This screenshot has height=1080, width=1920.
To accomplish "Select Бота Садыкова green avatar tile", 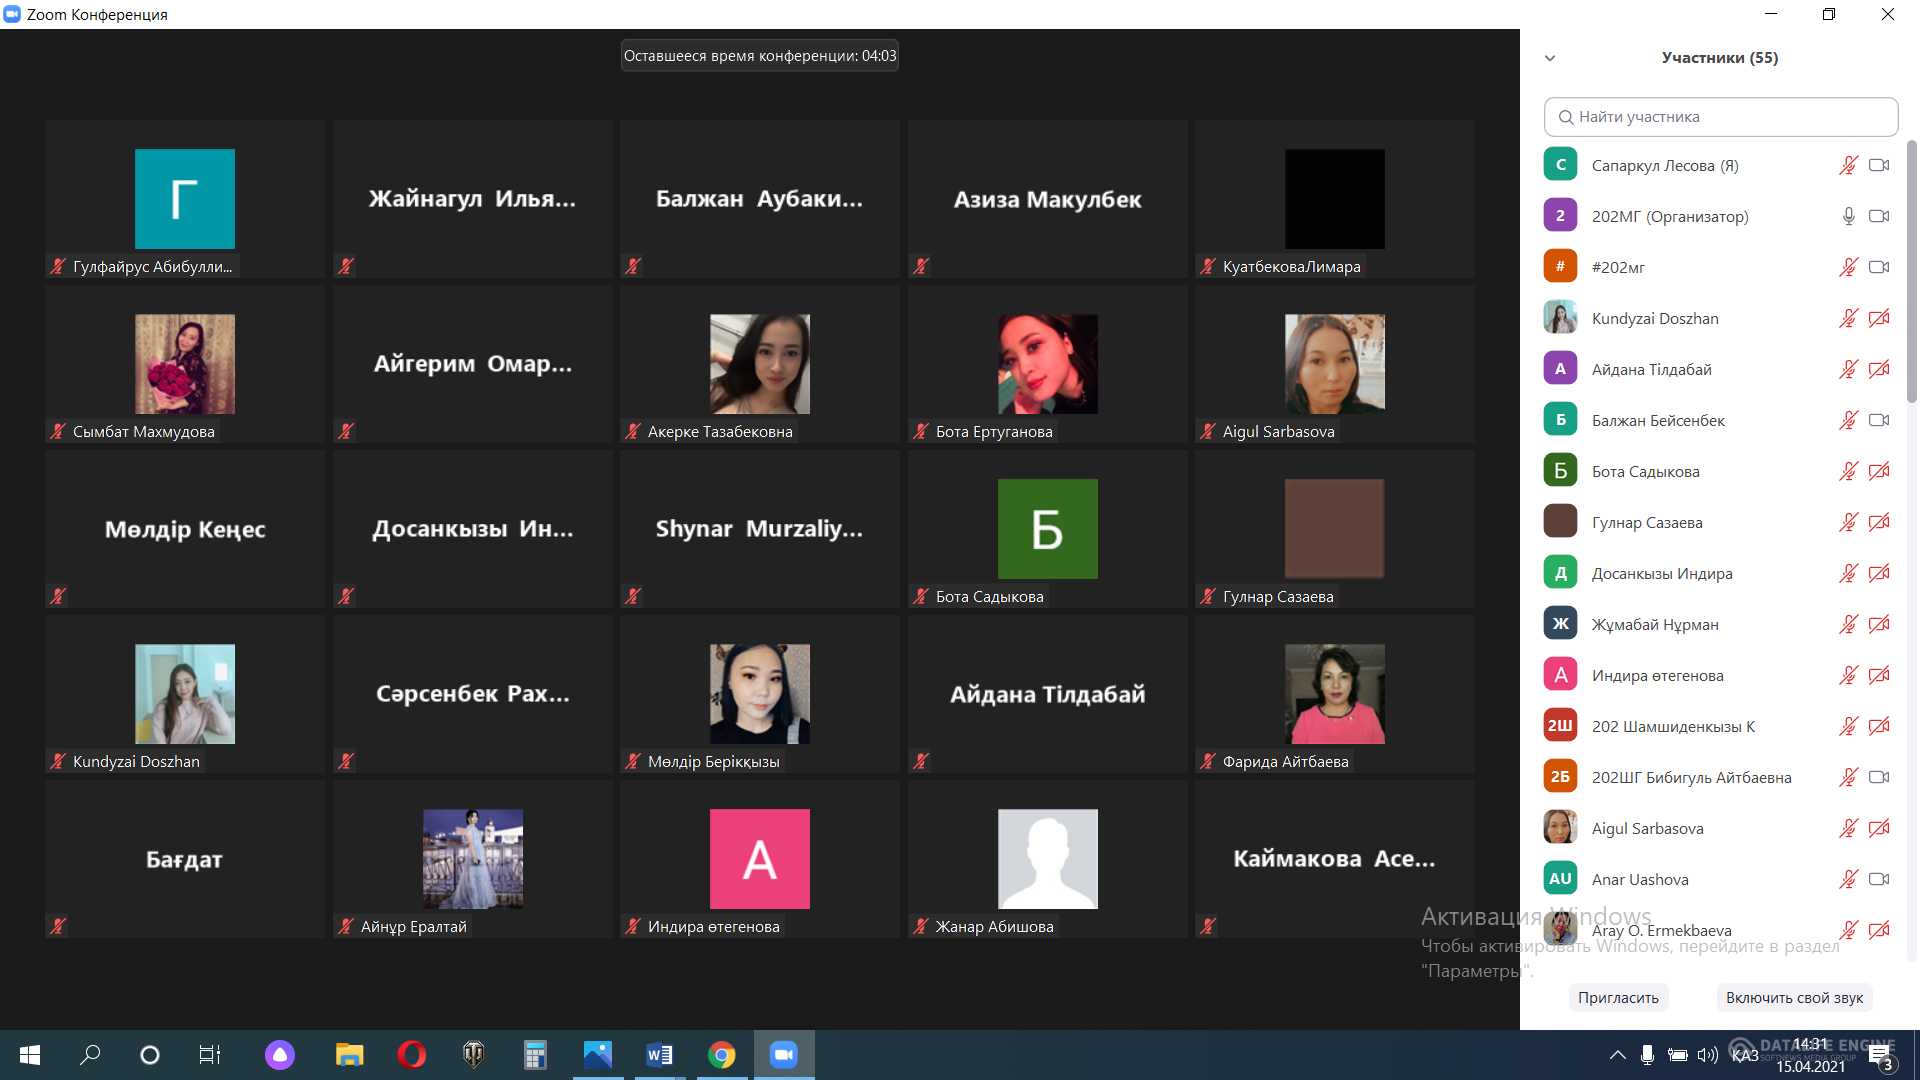I will pos(1047,529).
